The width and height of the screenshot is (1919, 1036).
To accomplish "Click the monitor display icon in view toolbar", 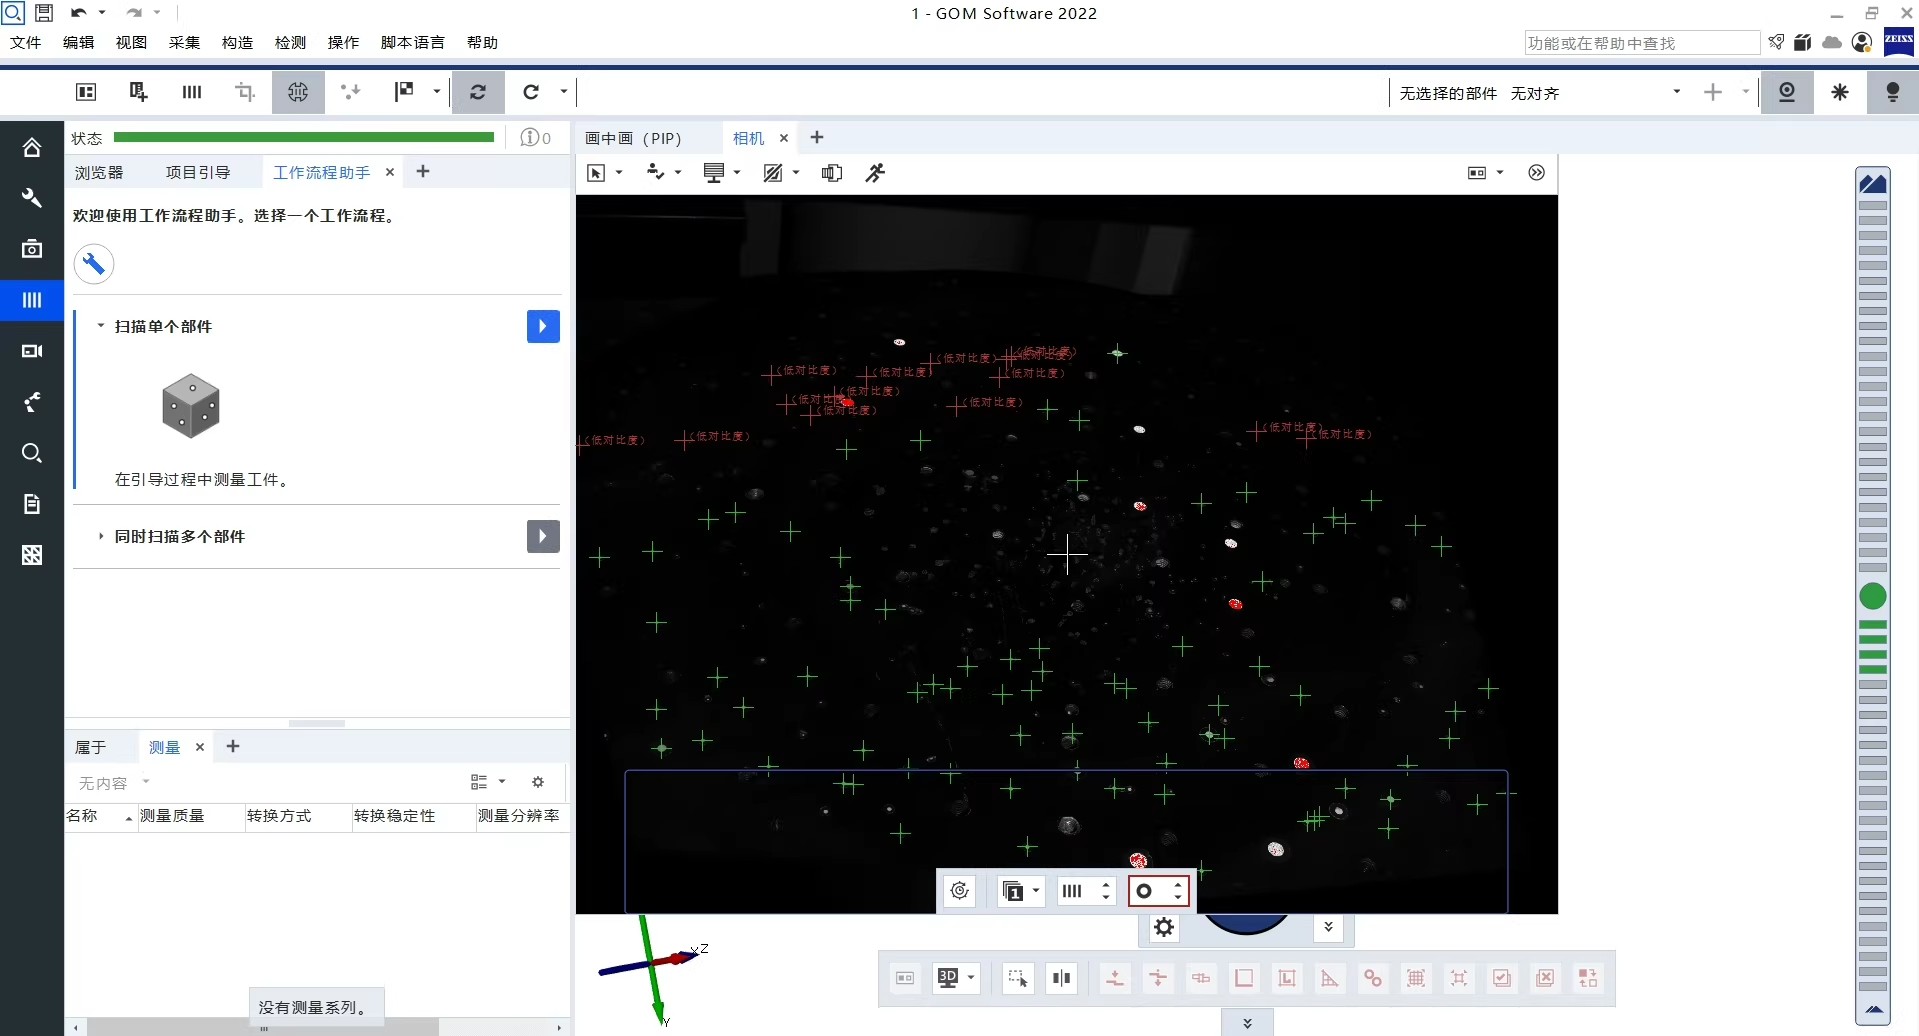I will pyautogui.click(x=714, y=173).
